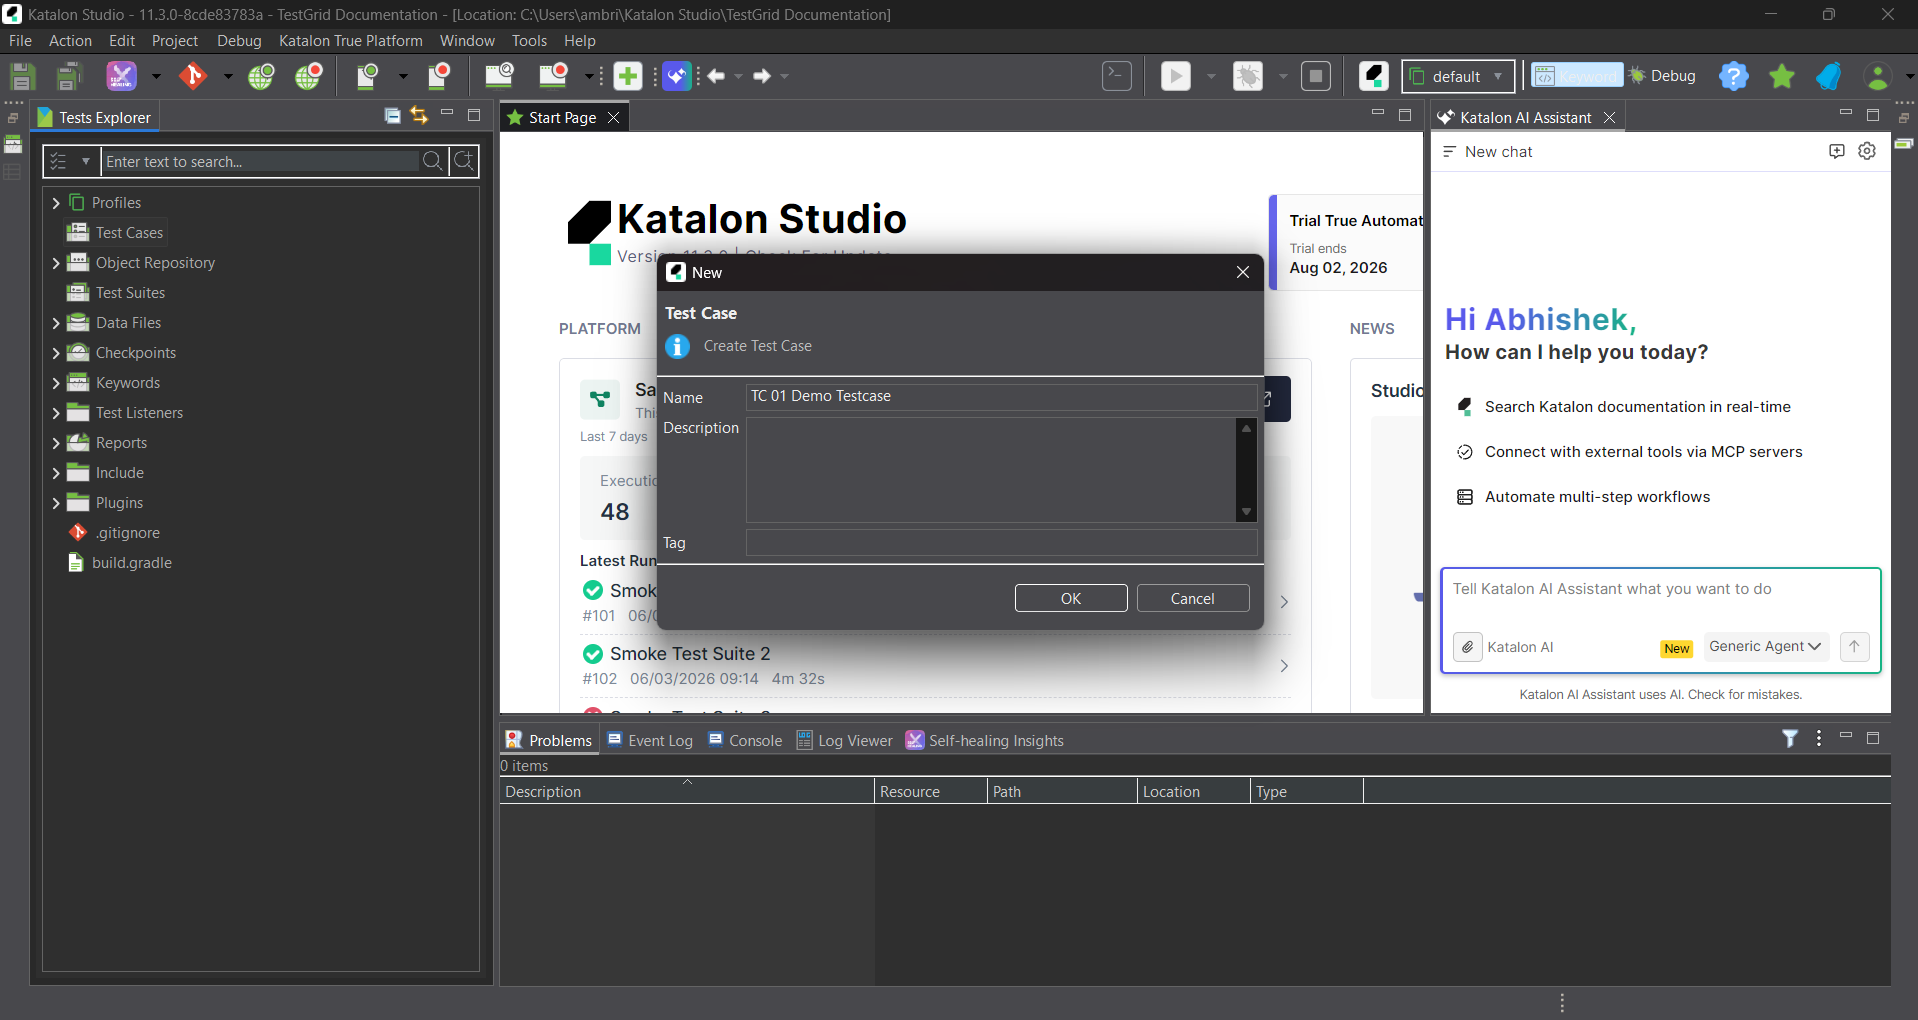Viewport: 1918px width, 1020px height.
Task: Click the Problems filter funnel icon
Action: pos(1790,739)
